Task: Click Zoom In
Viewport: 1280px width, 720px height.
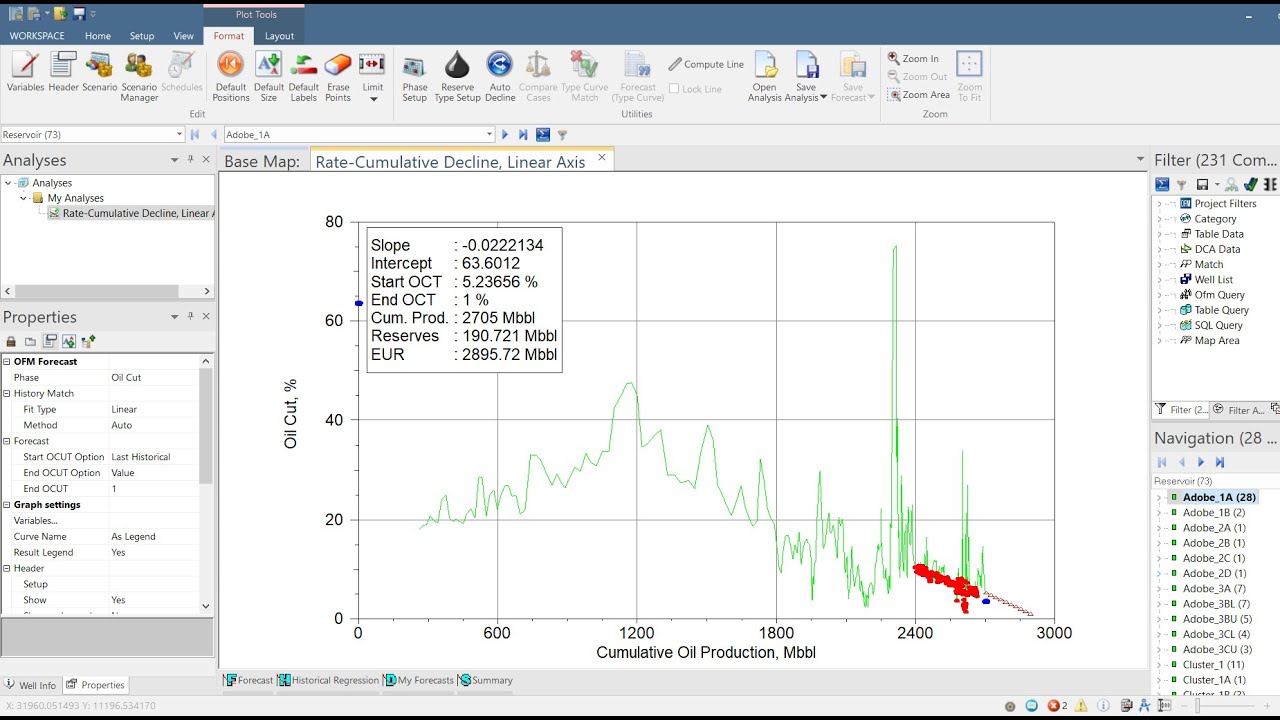Action: [x=913, y=58]
